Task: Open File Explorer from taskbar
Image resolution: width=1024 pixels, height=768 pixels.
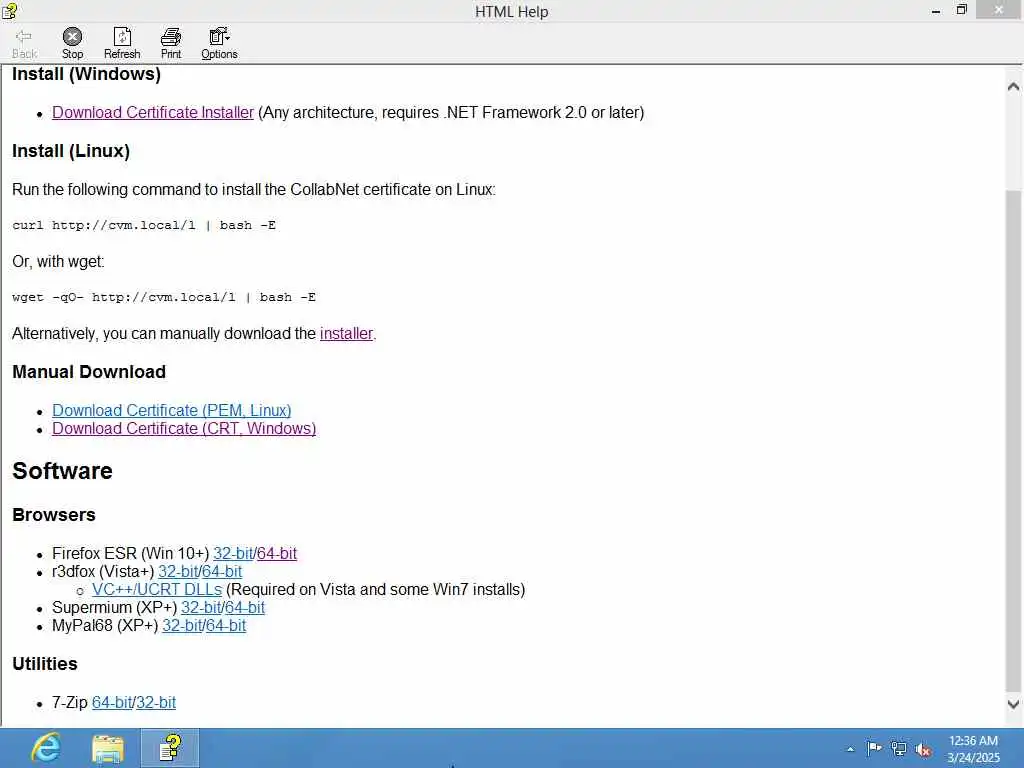Action: pyautogui.click(x=108, y=748)
